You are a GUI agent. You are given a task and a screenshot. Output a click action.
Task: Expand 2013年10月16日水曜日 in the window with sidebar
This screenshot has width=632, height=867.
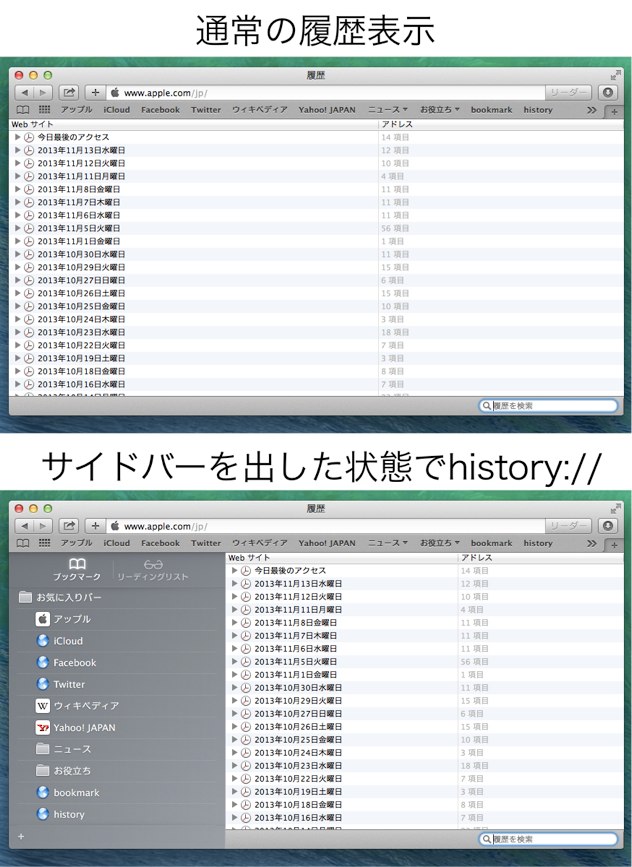tap(234, 817)
